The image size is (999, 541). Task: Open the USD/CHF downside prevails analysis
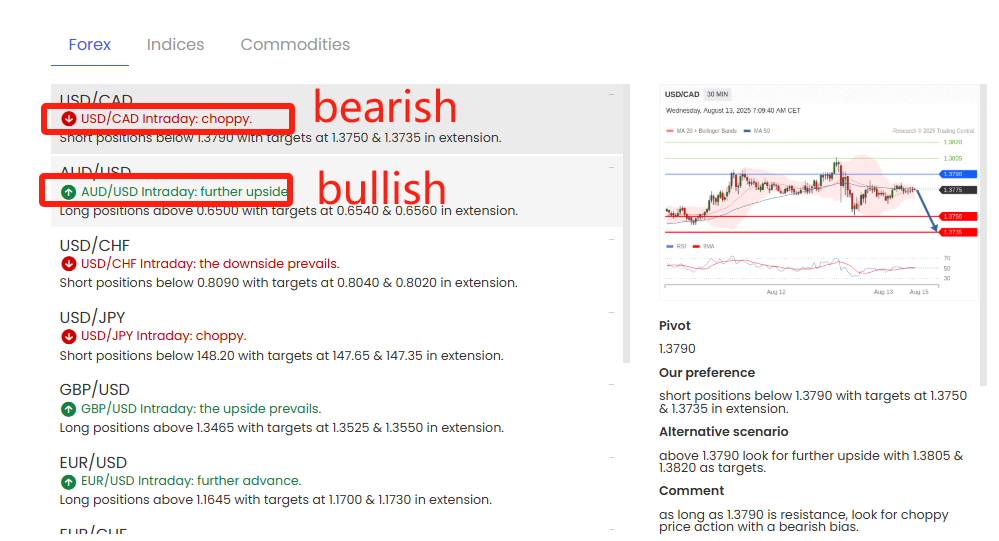[210, 264]
